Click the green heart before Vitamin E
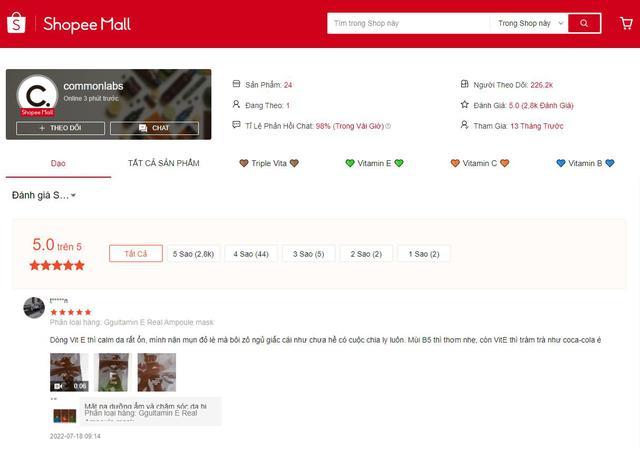Viewport: 640px width, 455px height. click(x=350, y=163)
